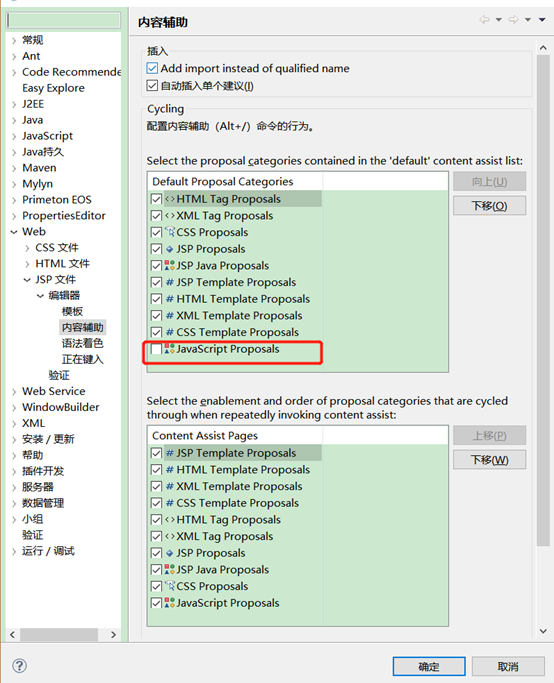Collapse the JSP 文件 tree node
The width and height of the screenshot is (554, 683).
tap(27, 280)
